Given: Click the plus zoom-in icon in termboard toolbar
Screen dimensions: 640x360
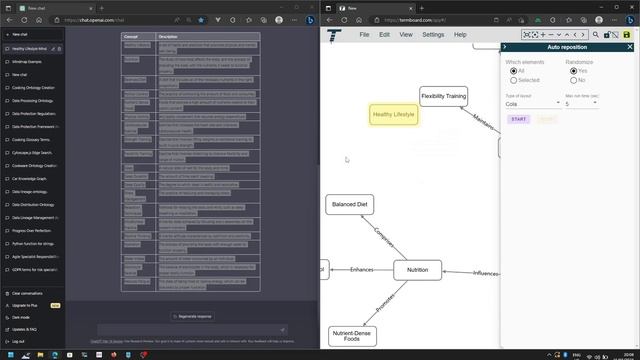Looking at the screenshot, I should (543, 35).
